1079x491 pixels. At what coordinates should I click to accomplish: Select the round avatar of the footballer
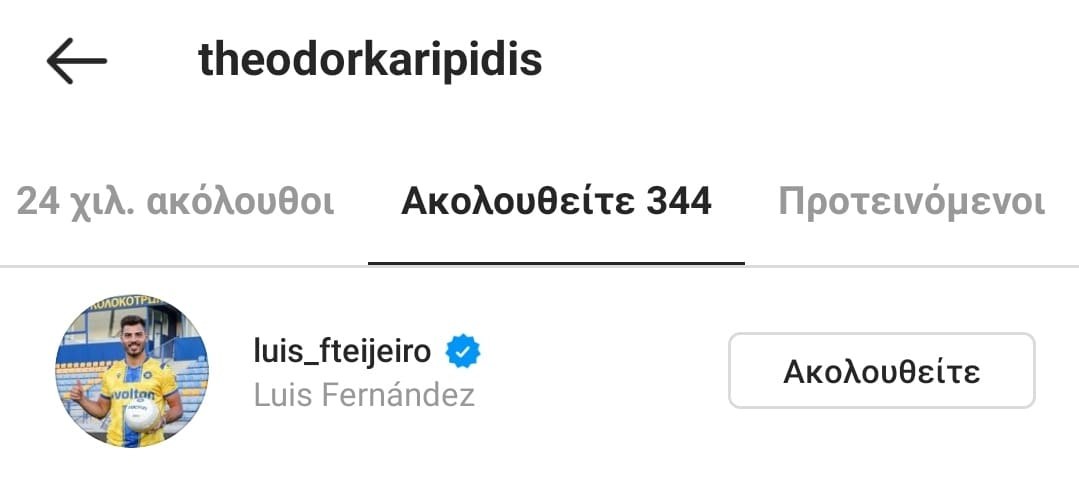[131, 371]
